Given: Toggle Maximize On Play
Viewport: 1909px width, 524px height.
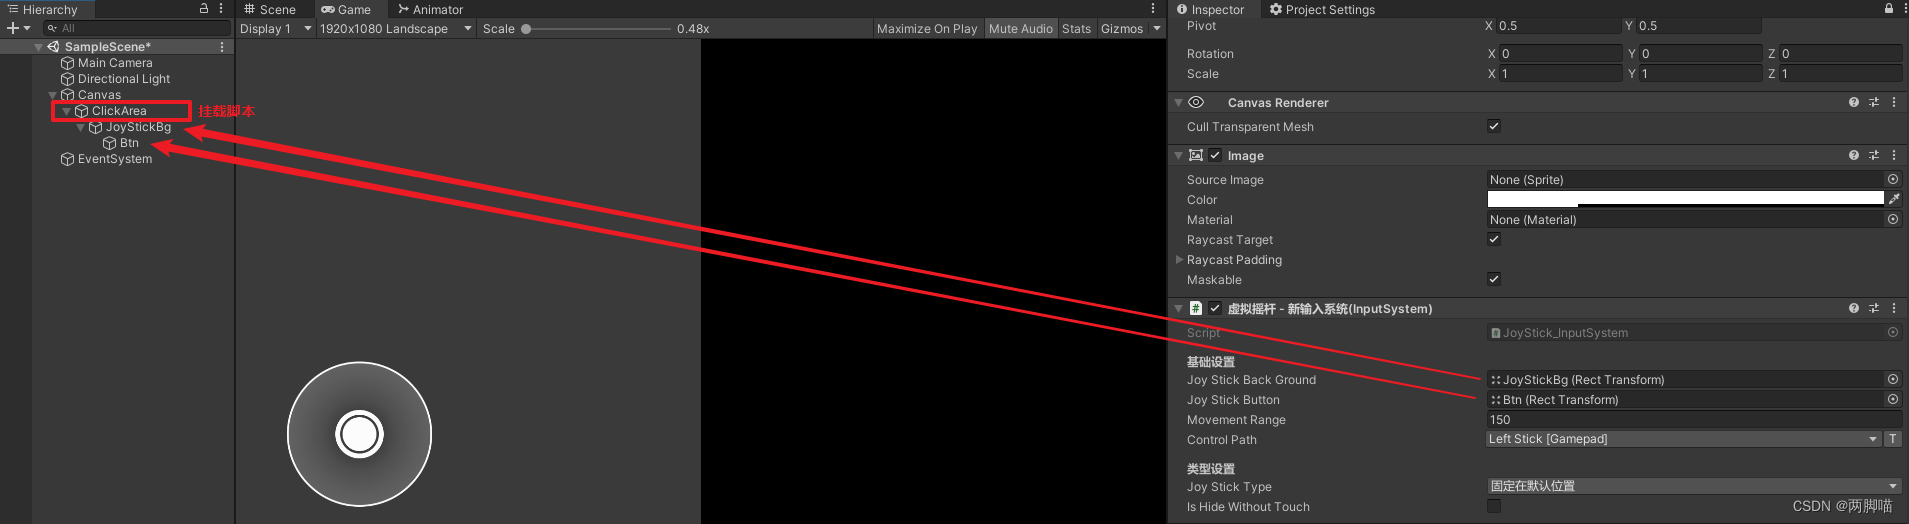Looking at the screenshot, I should 927,28.
